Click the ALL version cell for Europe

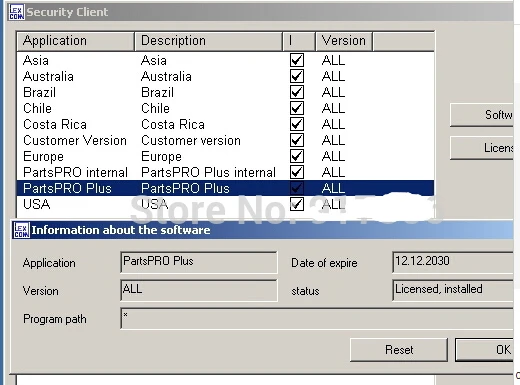pos(333,156)
